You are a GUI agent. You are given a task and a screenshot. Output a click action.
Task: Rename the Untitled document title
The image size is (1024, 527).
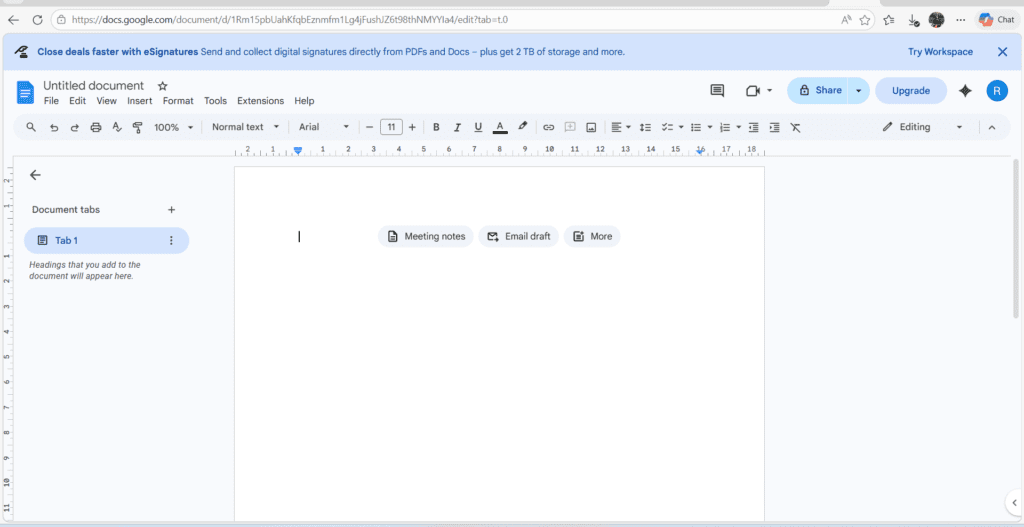93,86
